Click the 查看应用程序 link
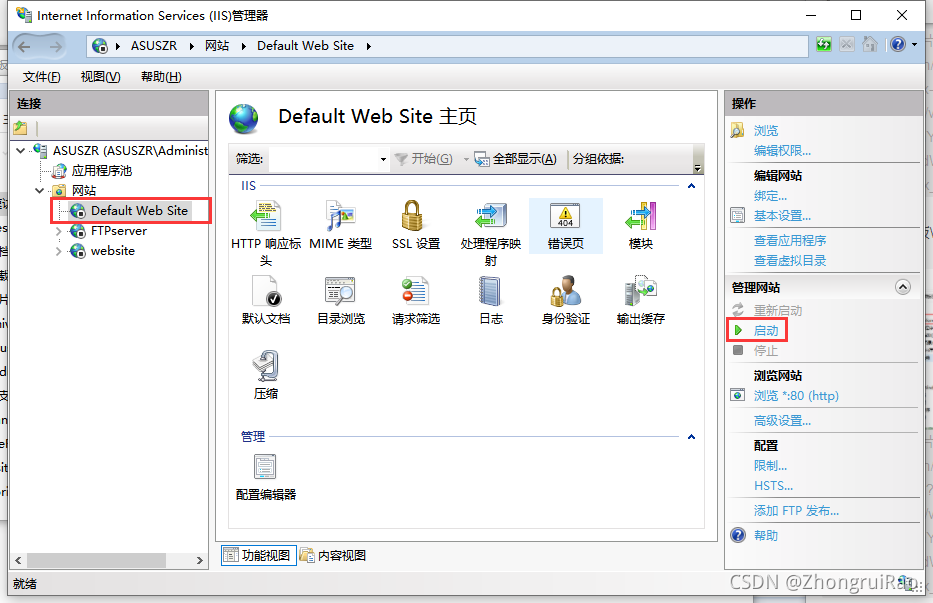 [790, 240]
